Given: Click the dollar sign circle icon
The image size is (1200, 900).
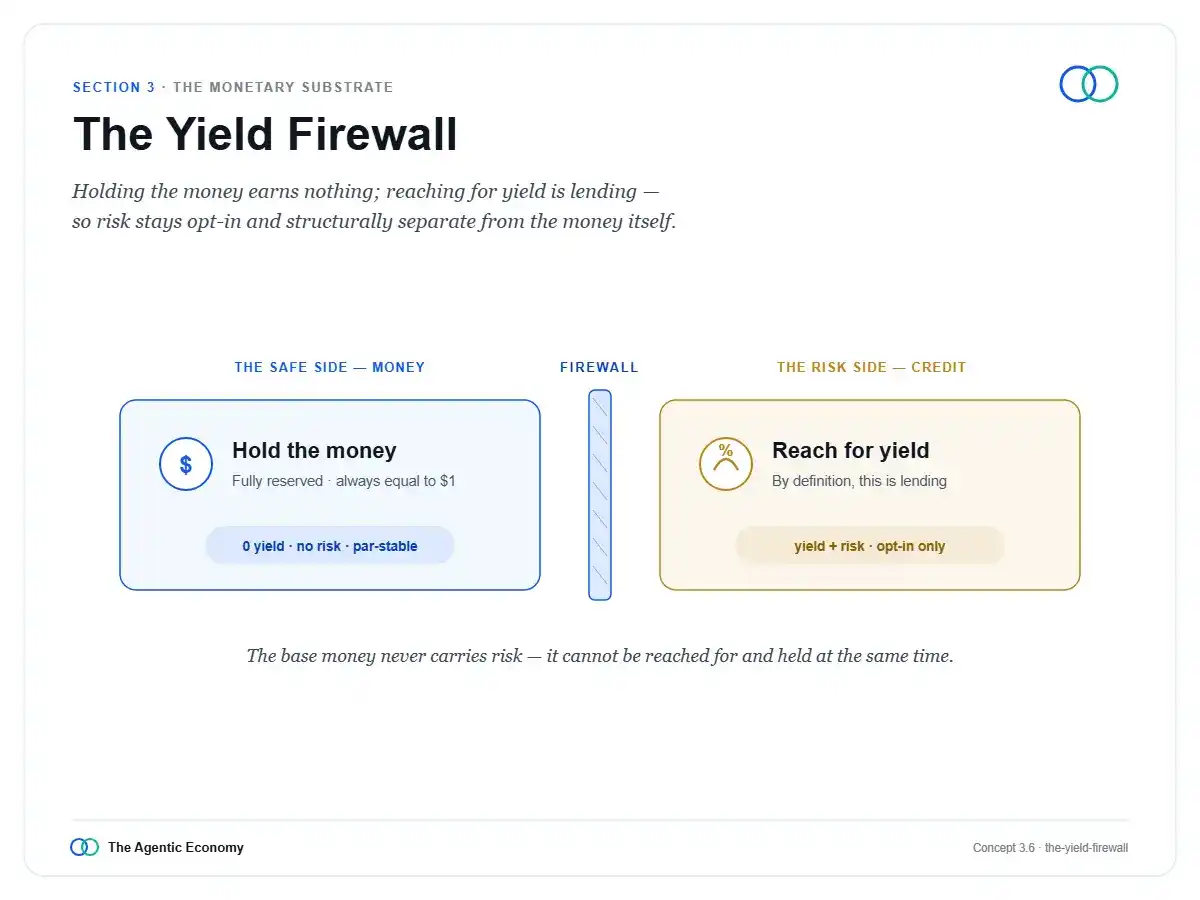Looking at the screenshot, I should coord(186,464).
